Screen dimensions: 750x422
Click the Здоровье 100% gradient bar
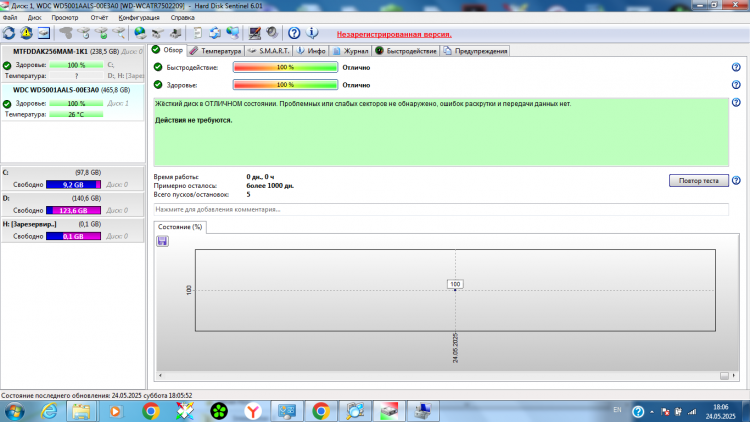[x=285, y=85]
